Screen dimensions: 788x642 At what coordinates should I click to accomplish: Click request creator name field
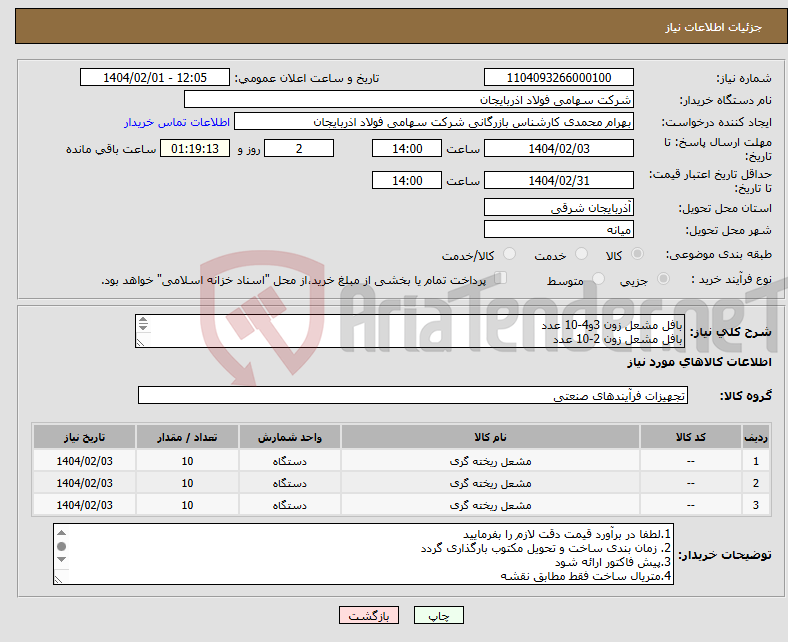point(434,122)
